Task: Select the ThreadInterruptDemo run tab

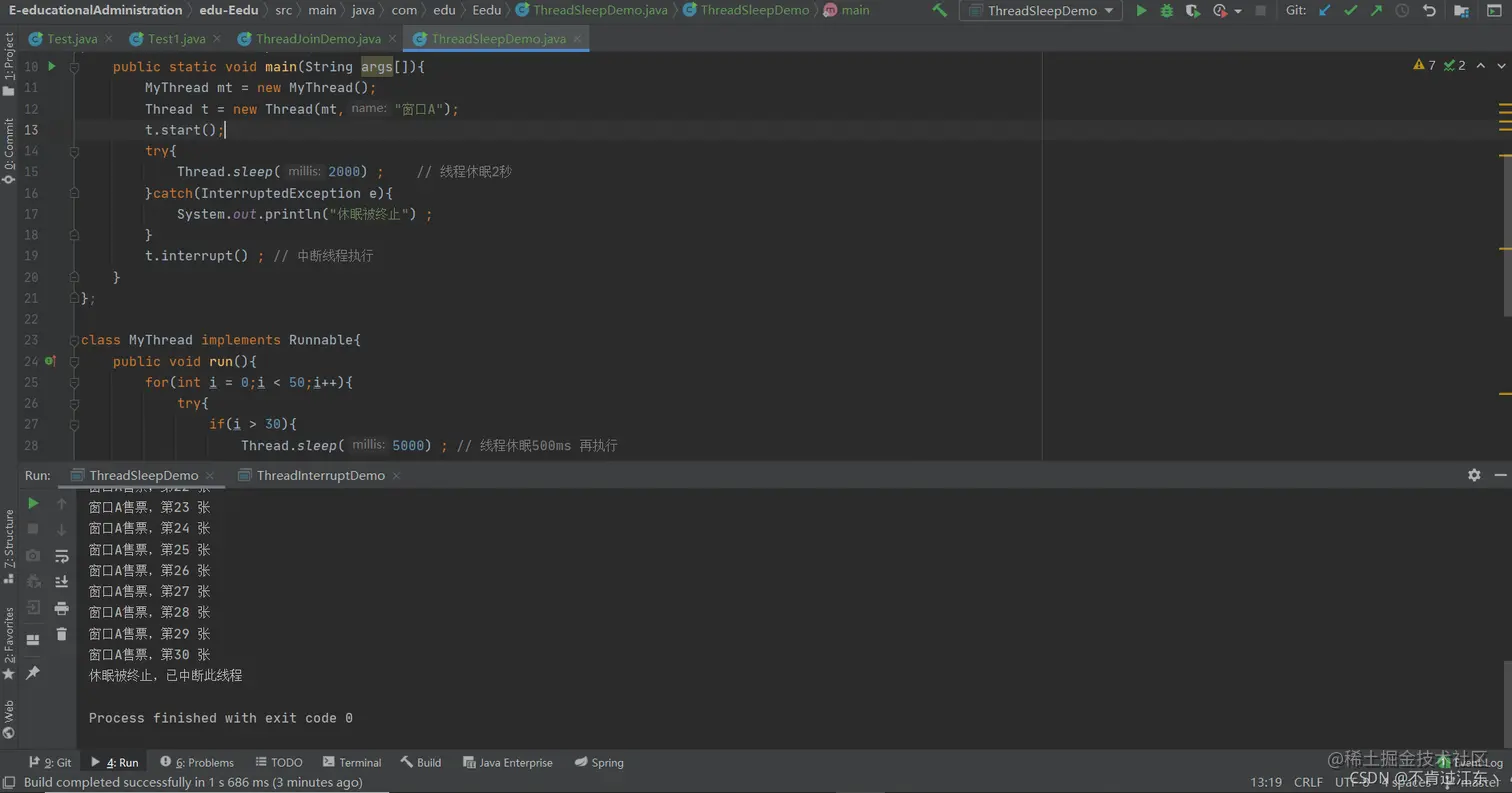Action: (x=320, y=475)
